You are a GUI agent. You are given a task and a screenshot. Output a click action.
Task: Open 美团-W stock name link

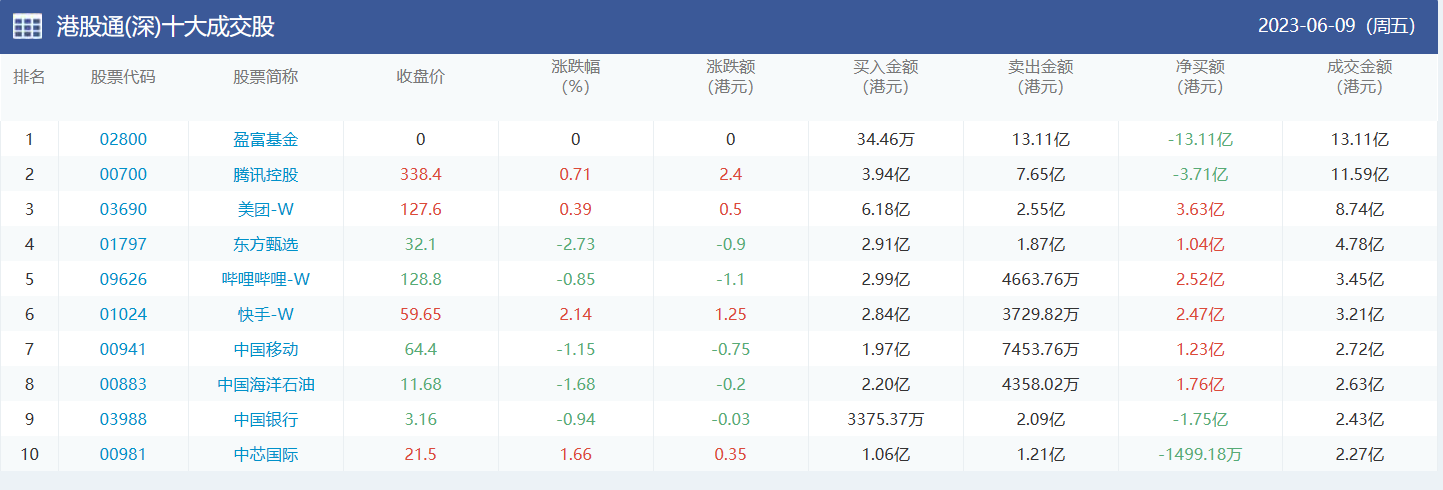point(265,210)
